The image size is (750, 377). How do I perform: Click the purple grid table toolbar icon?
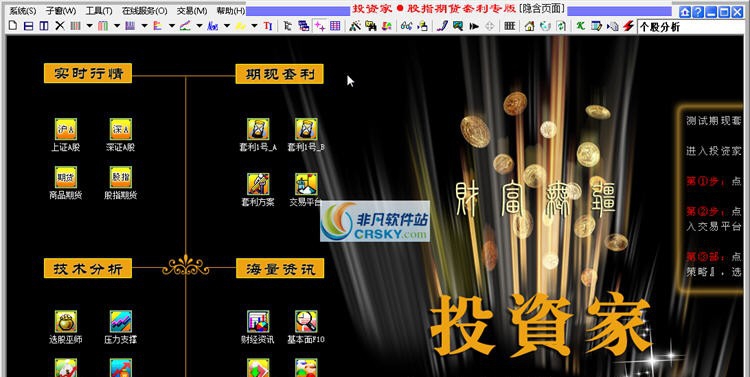pyautogui.click(x=335, y=26)
